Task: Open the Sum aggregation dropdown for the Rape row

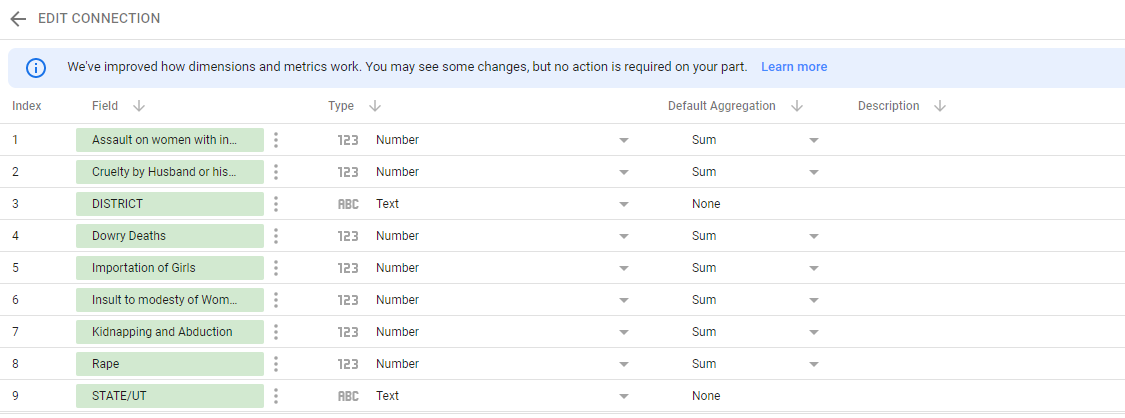Action: coord(814,364)
